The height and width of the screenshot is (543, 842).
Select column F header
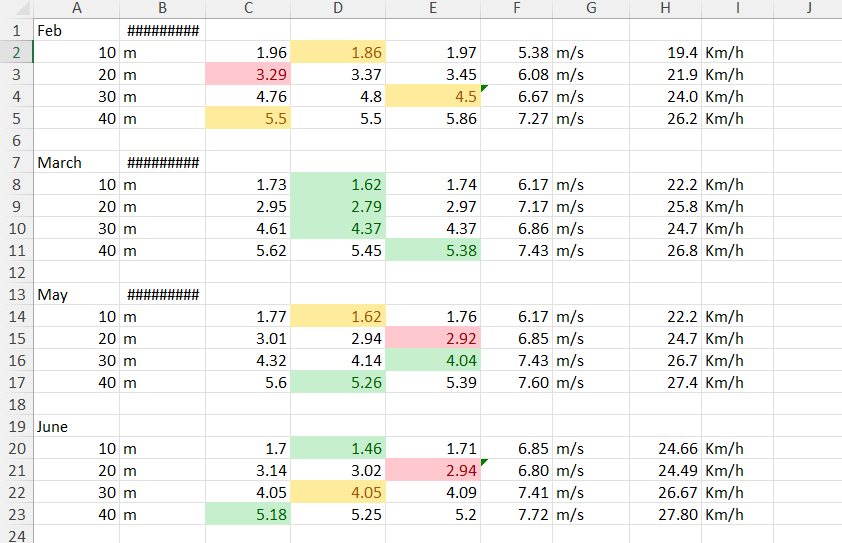517,8
